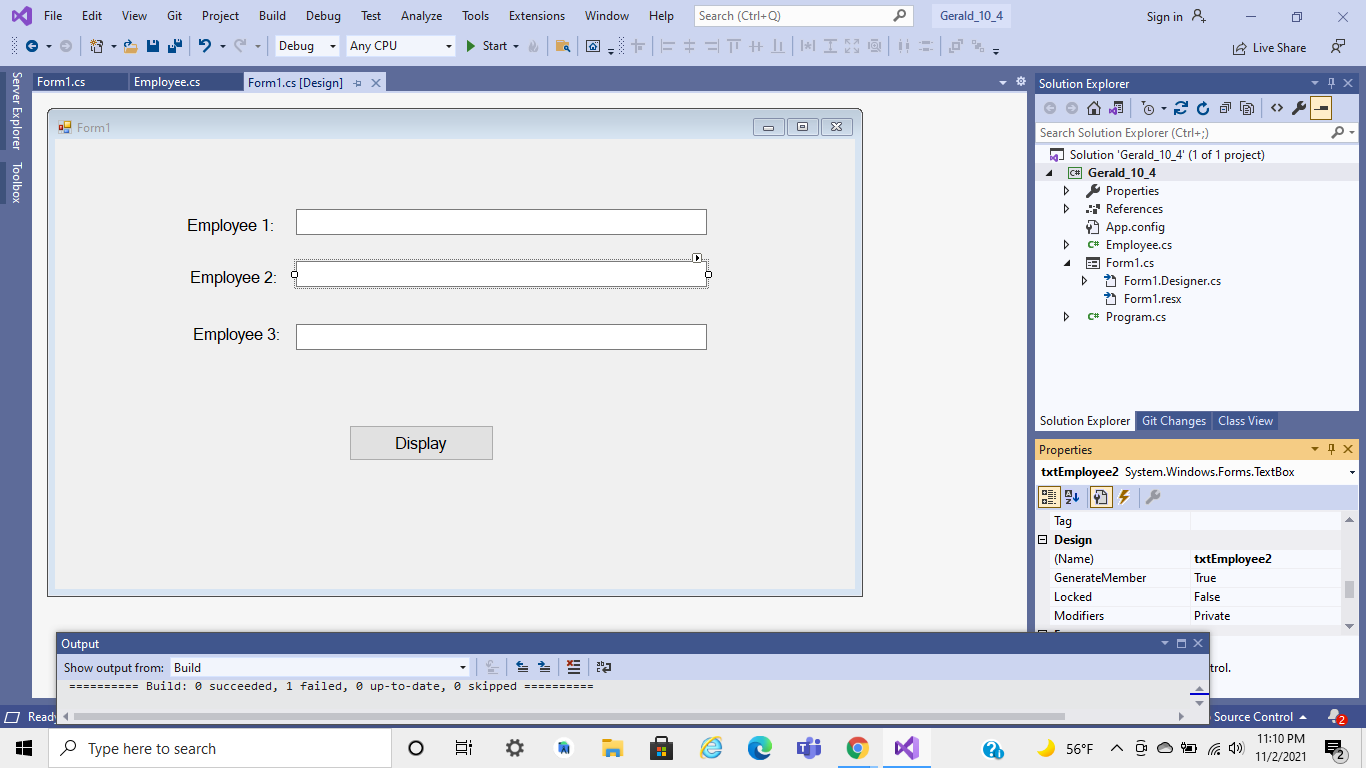Open the View Code icon in Solution Explorer
This screenshot has width=1366, height=768.
pos(1276,108)
